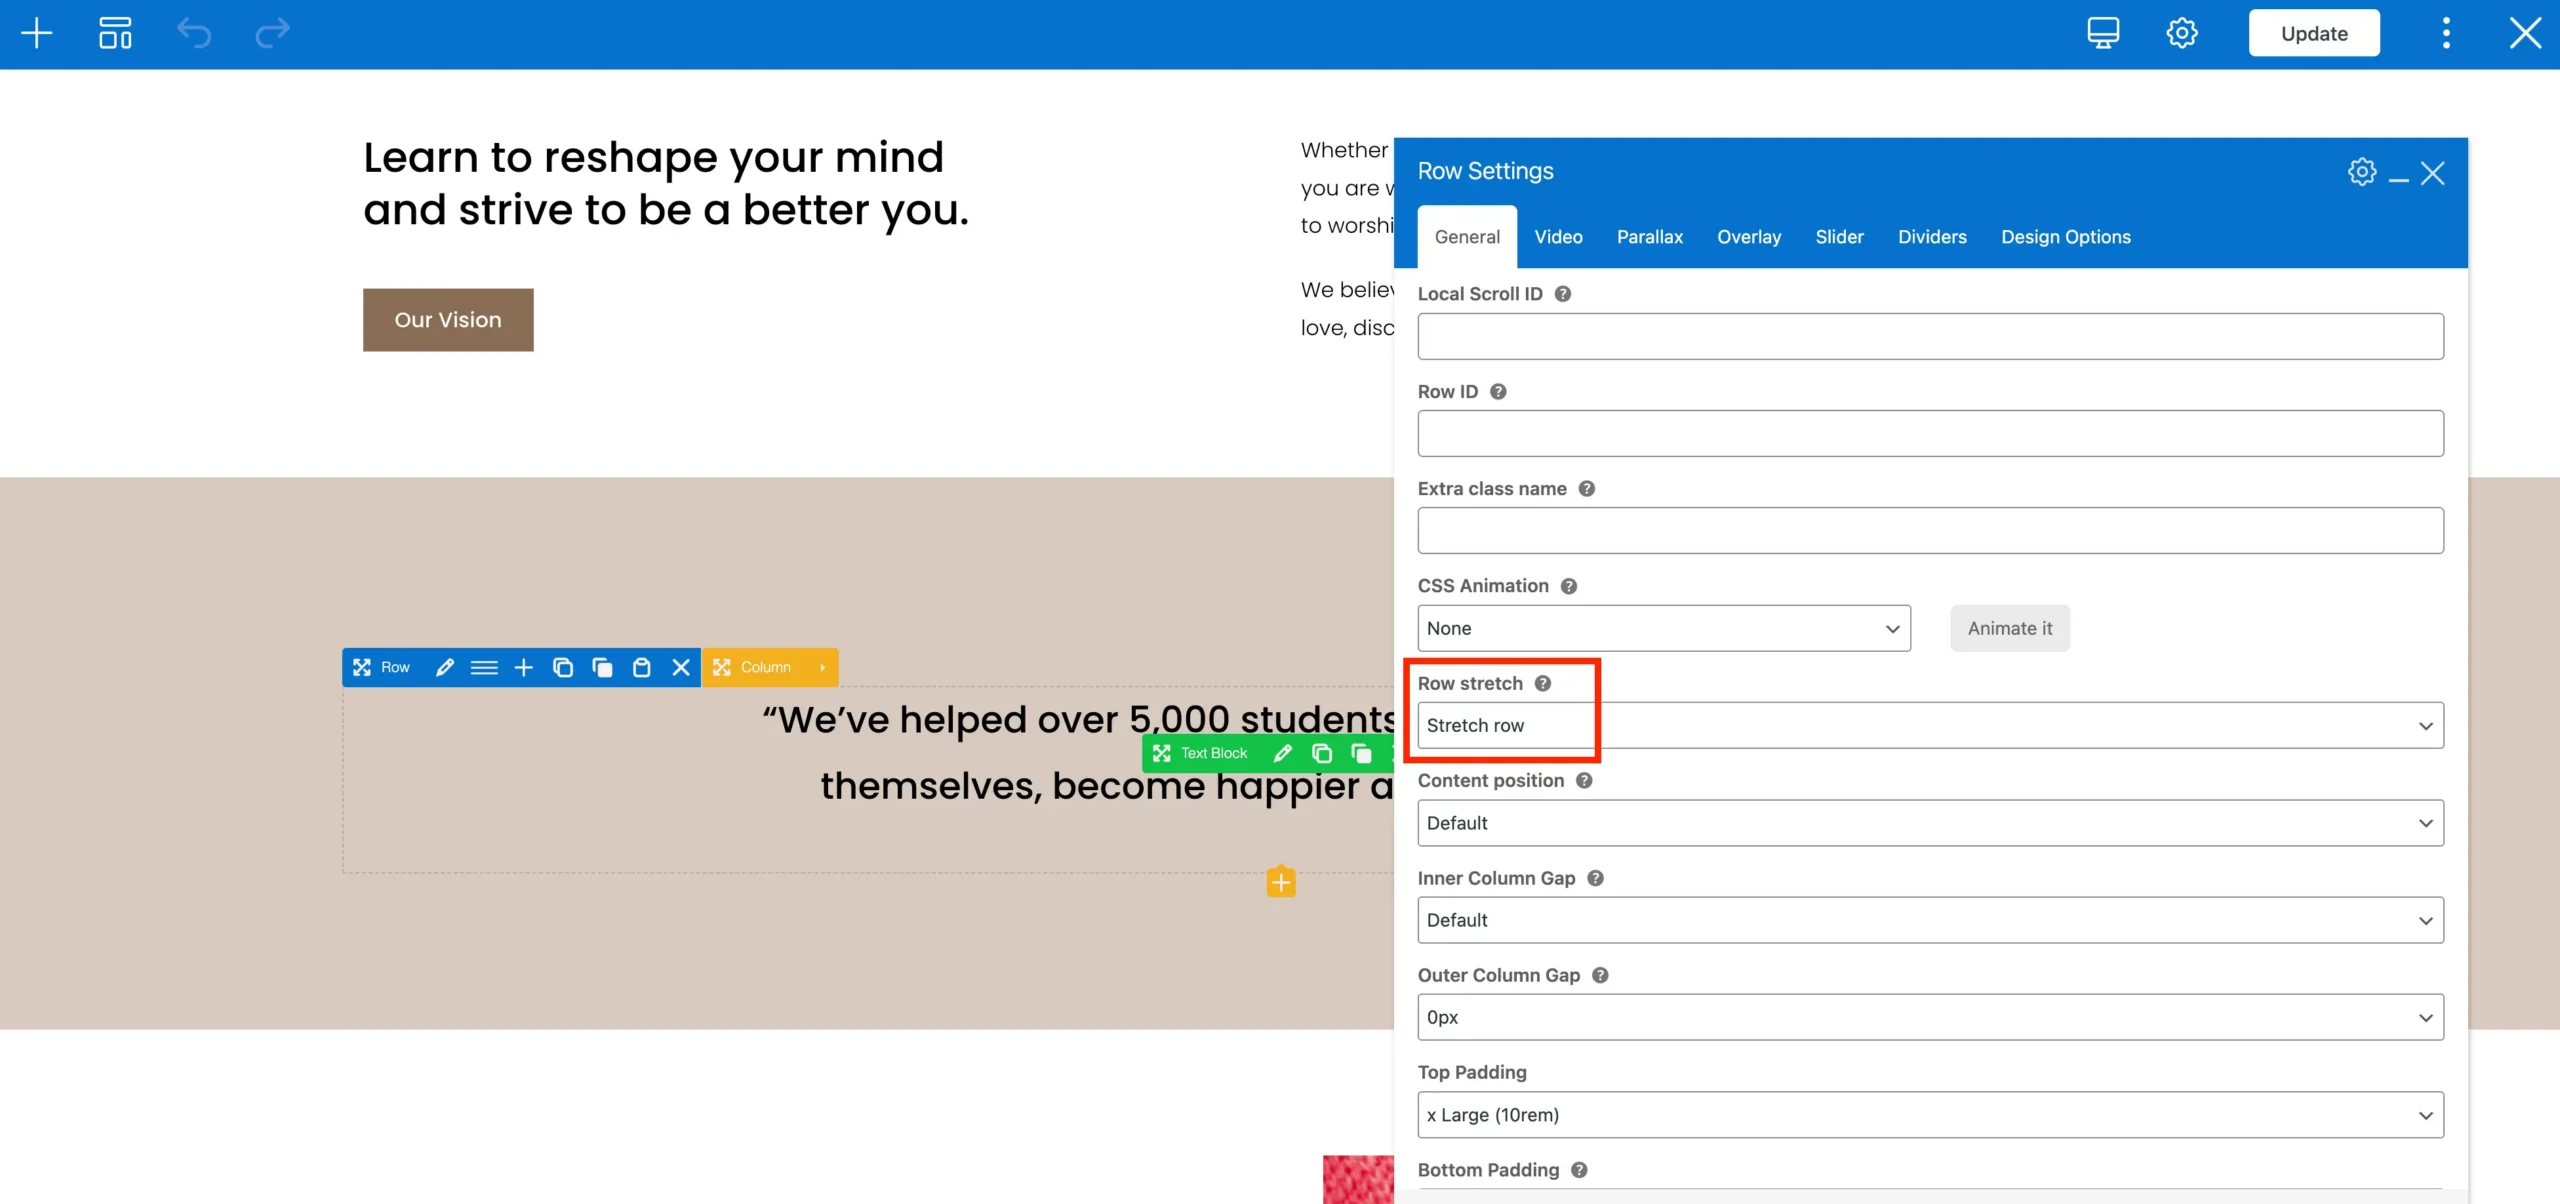Switch to the Design Options tab
Viewport: 2560px width, 1204px height.
pyautogui.click(x=2065, y=237)
